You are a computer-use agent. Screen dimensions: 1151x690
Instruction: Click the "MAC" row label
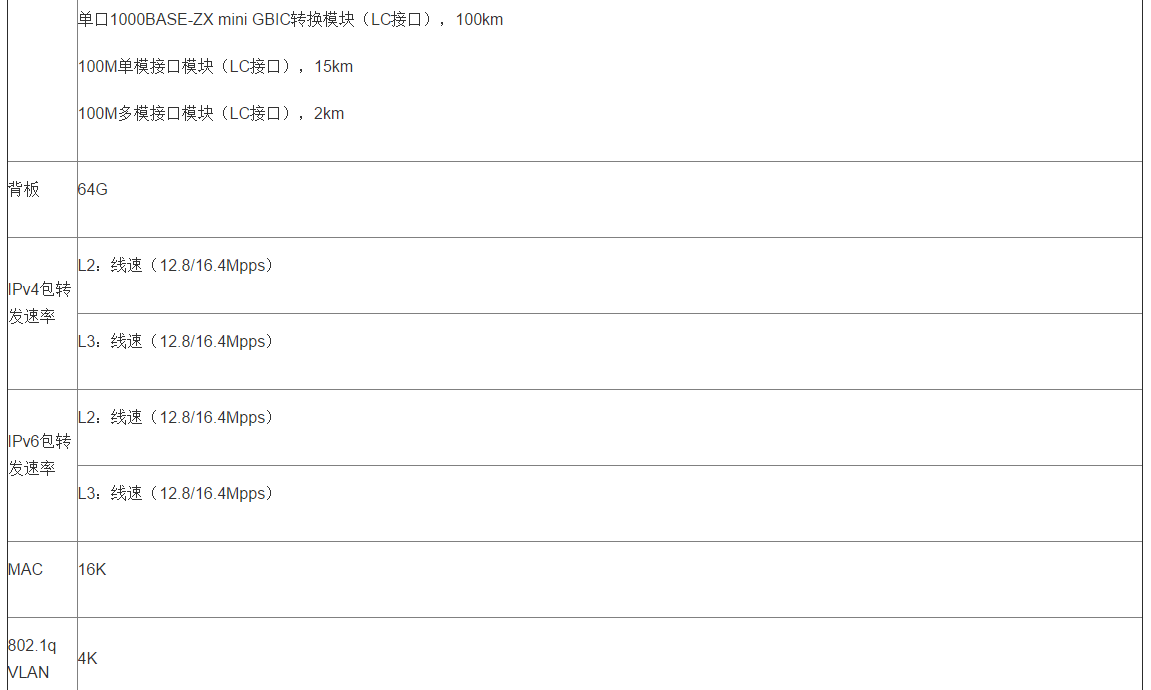tap(25, 570)
